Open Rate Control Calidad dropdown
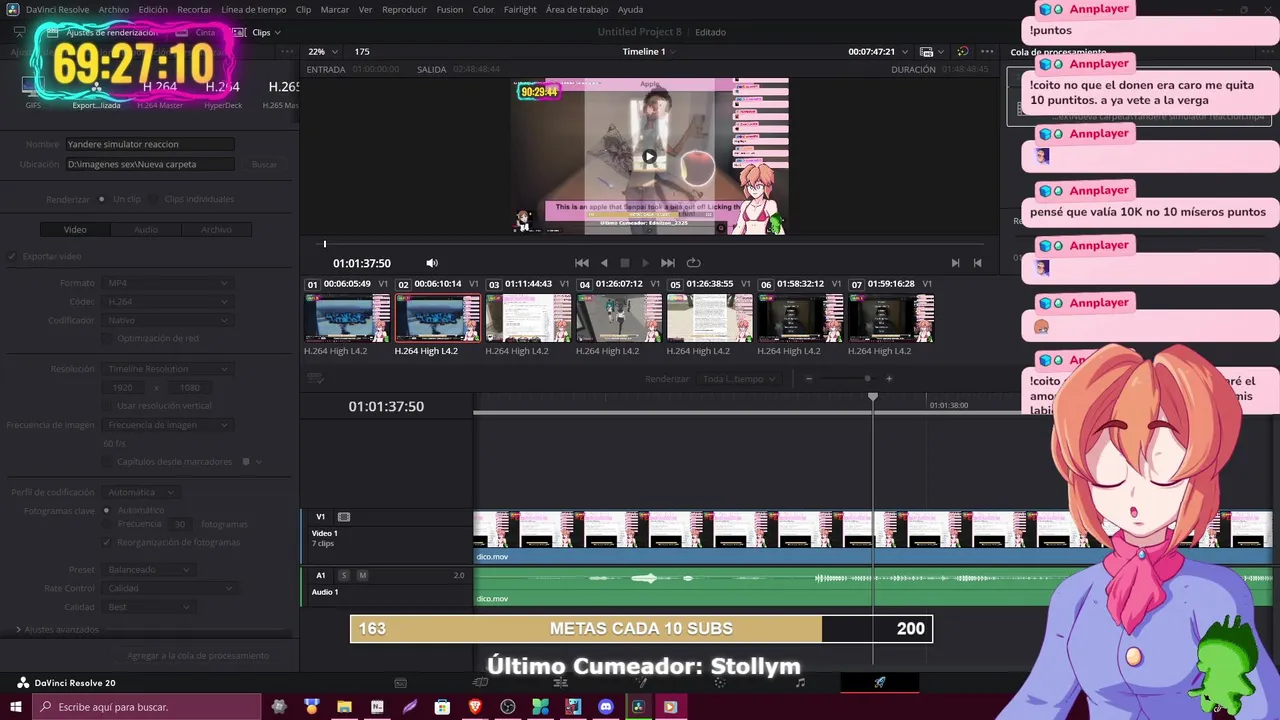Viewport: 1280px width, 720px height. (169, 588)
